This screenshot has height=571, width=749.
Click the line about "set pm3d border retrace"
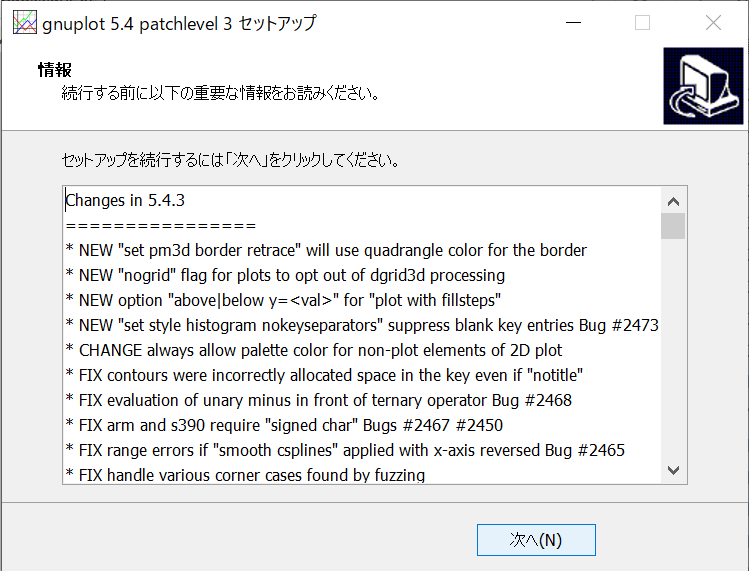[326, 250]
